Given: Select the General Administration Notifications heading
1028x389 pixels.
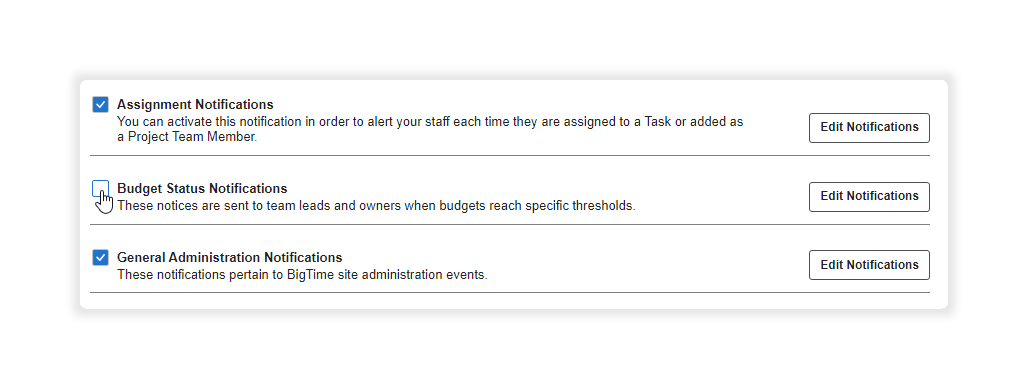Looking at the screenshot, I should pos(229,257).
